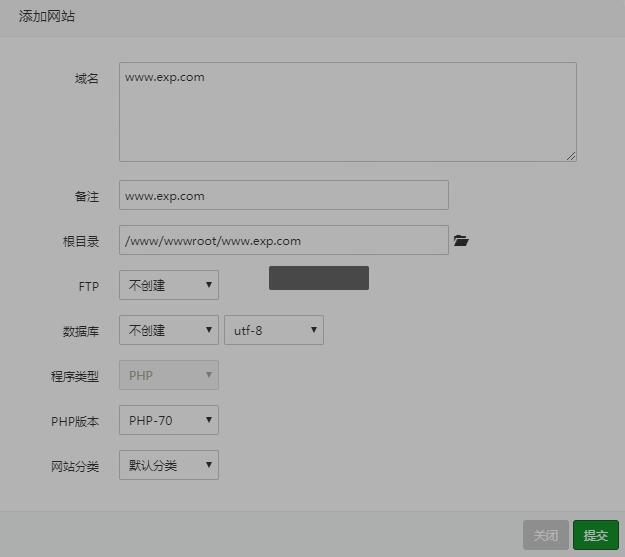The width and height of the screenshot is (625, 557).
Task: Click the 数据库 field label
Action: pos(81,331)
